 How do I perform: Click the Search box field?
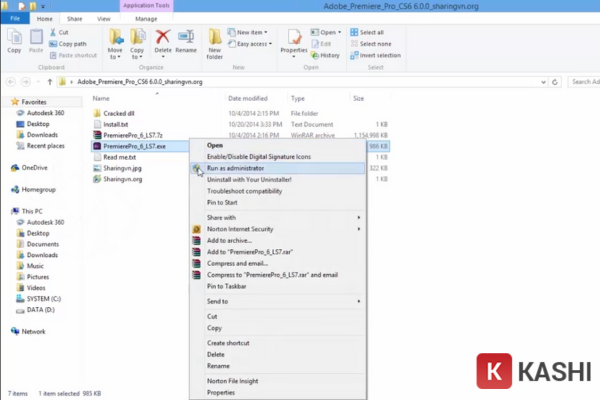tap(584, 82)
